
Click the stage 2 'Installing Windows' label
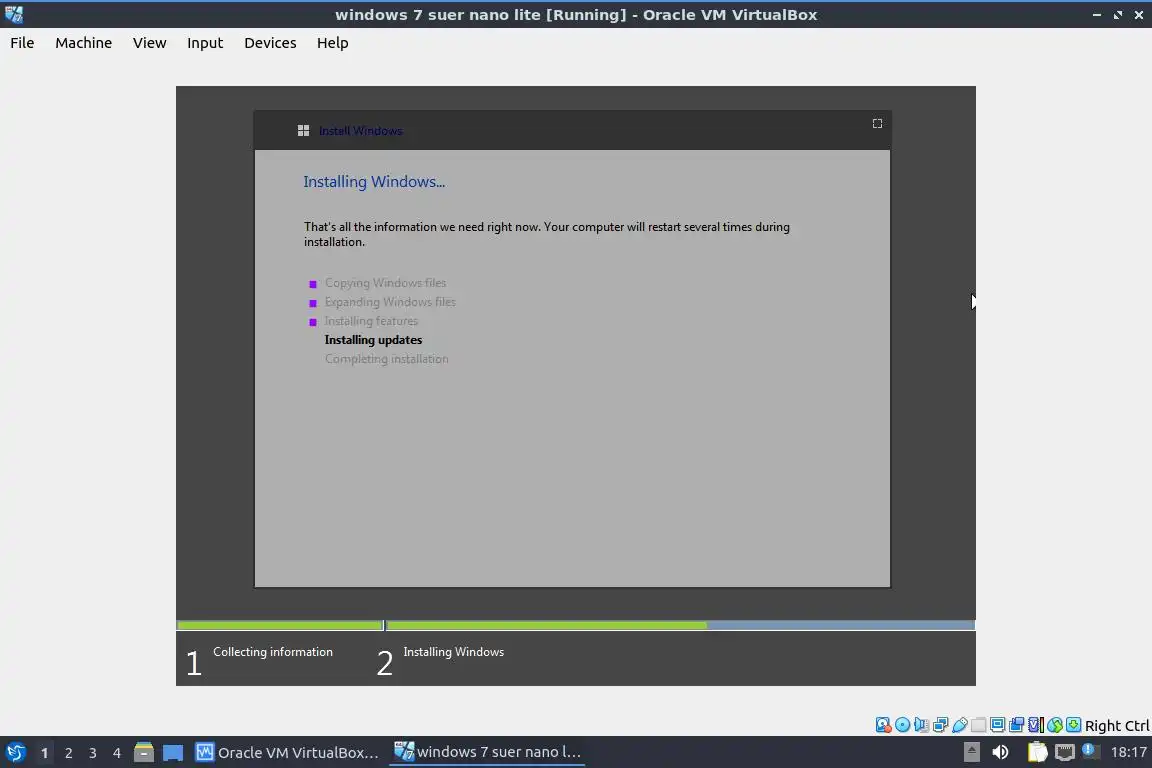coord(453,652)
